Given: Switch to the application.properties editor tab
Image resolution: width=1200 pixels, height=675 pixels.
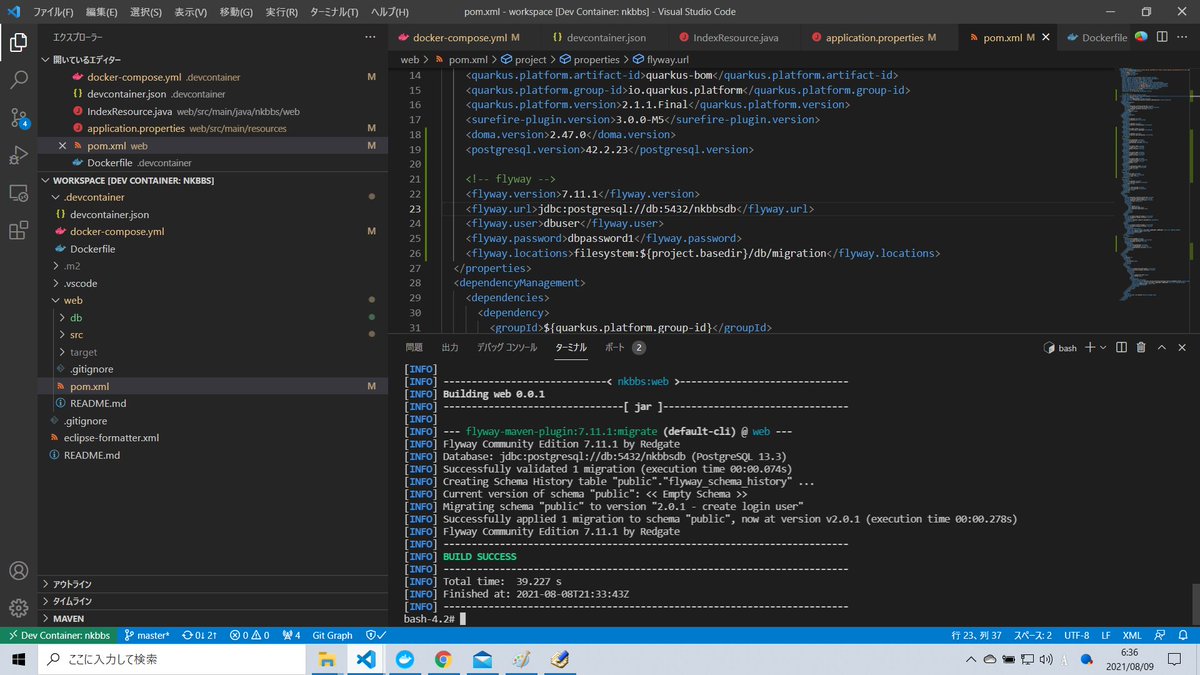Looking at the screenshot, I should 880,38.
